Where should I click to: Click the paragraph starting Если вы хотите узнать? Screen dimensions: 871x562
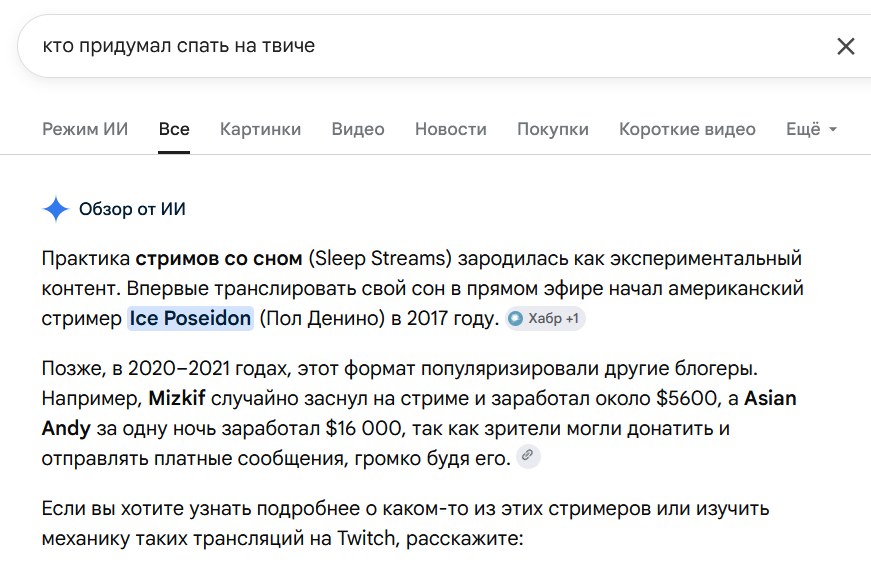406,523
